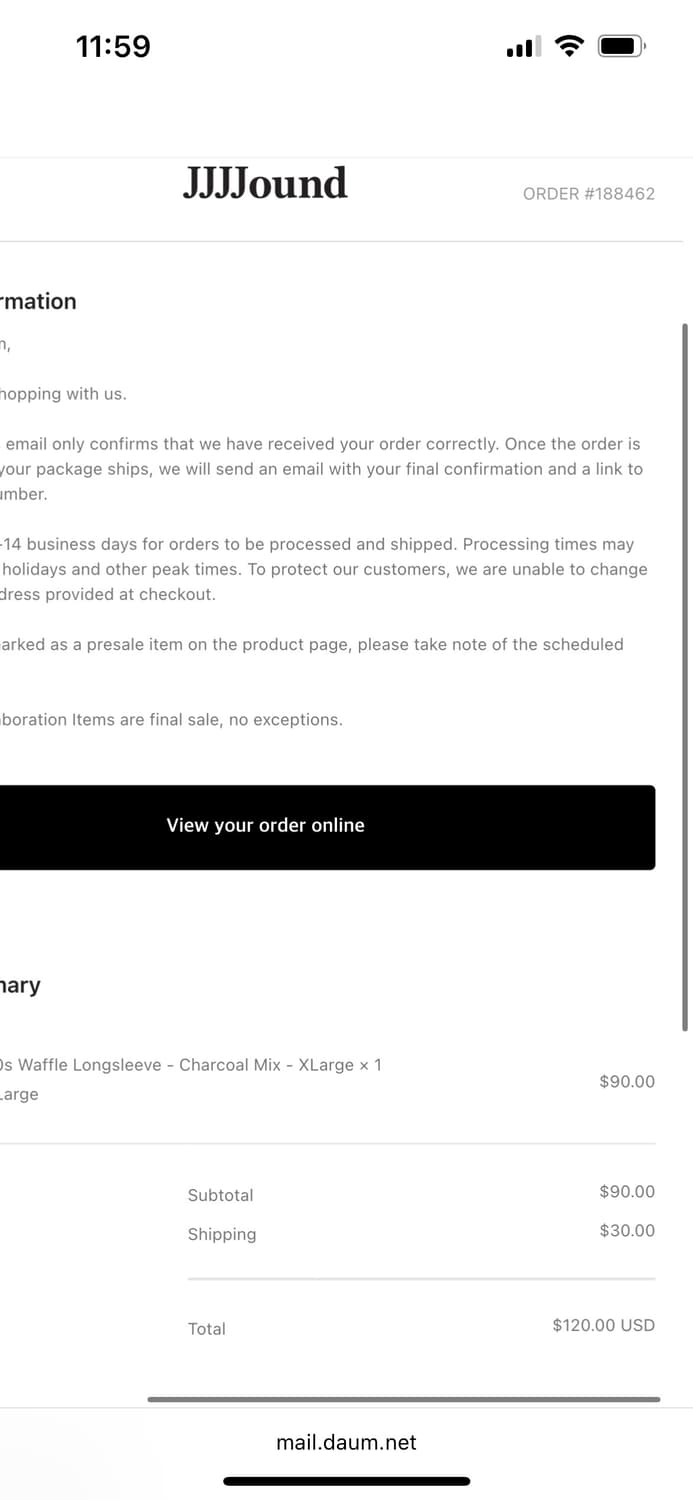Tap the Wi-Fi status icon
The height and width of the screenshot is (1500, 693).
[569, 46]
